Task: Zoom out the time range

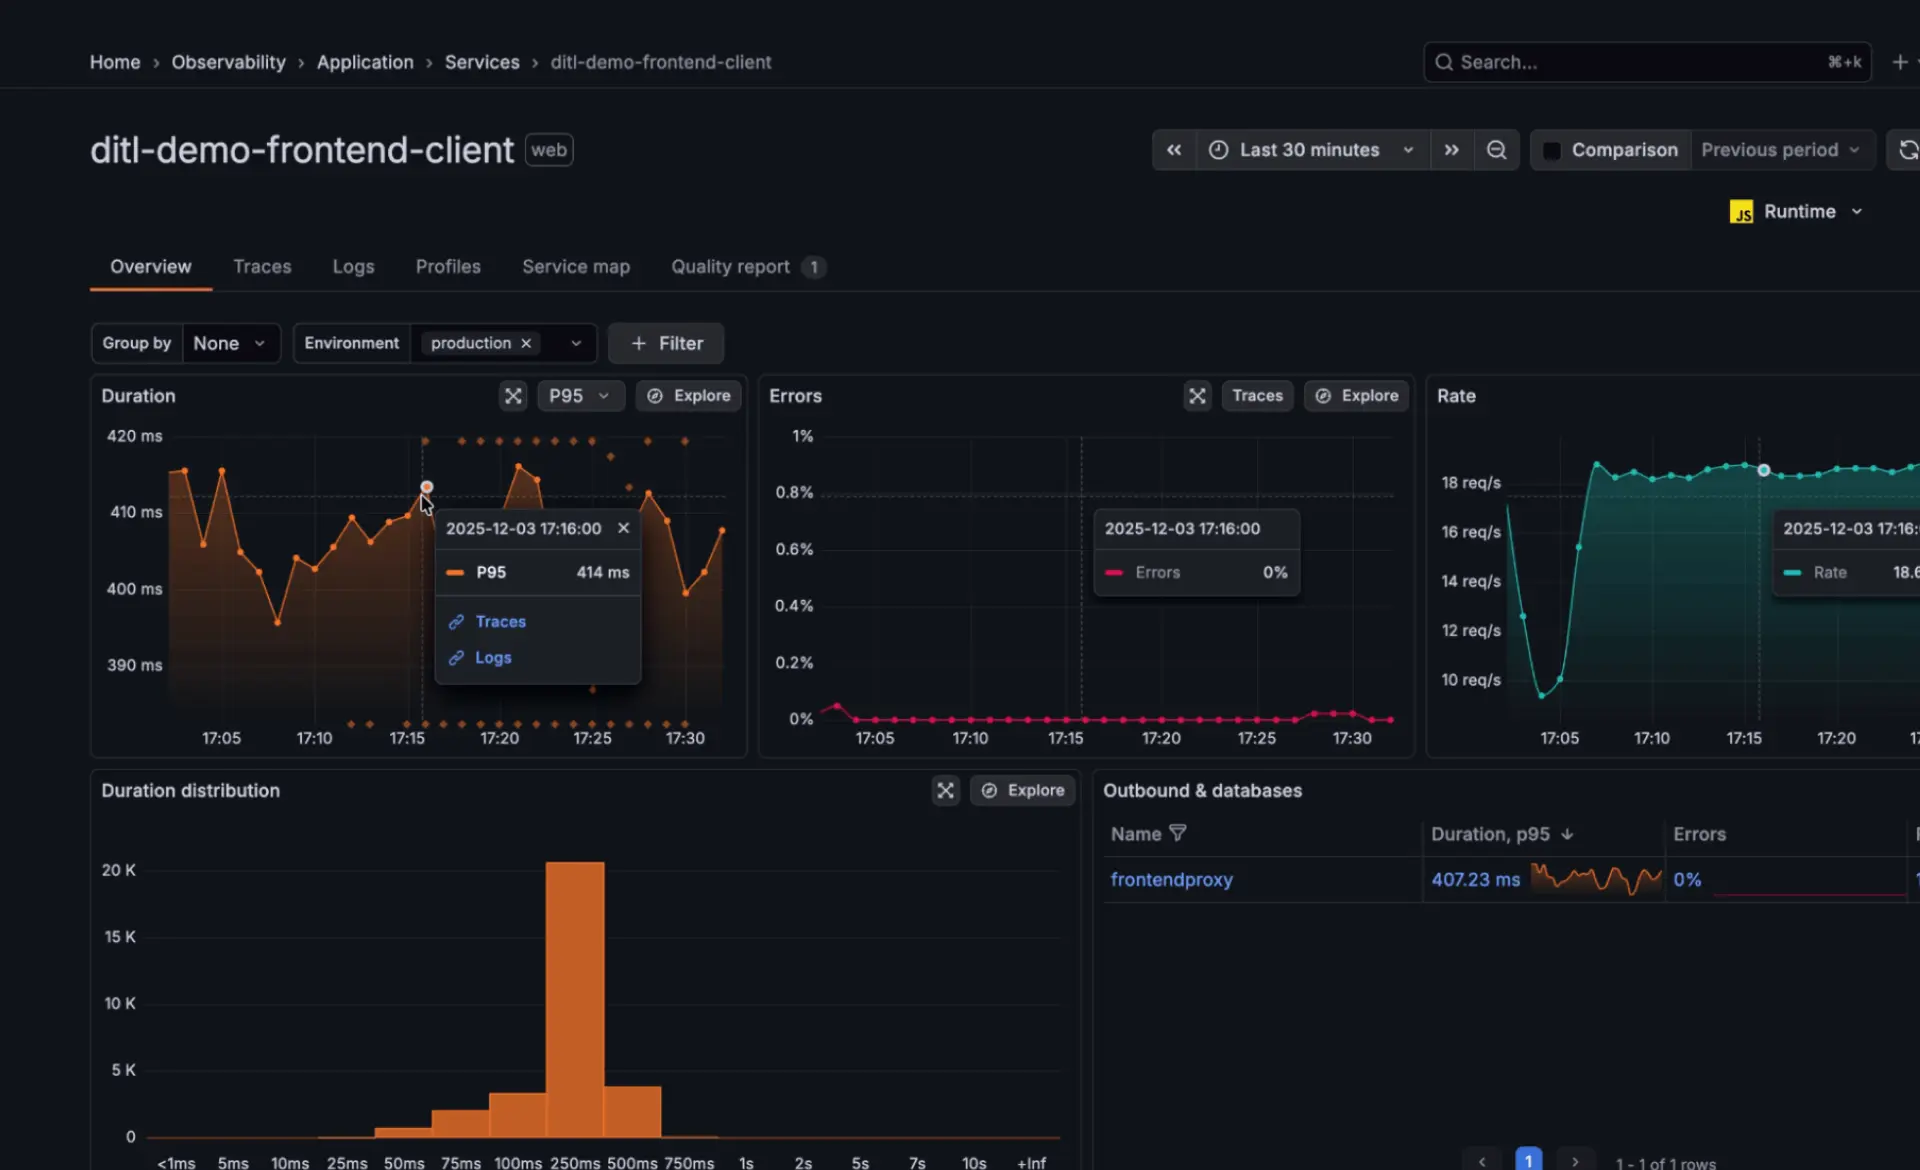Action: (x=1496, y=150)
